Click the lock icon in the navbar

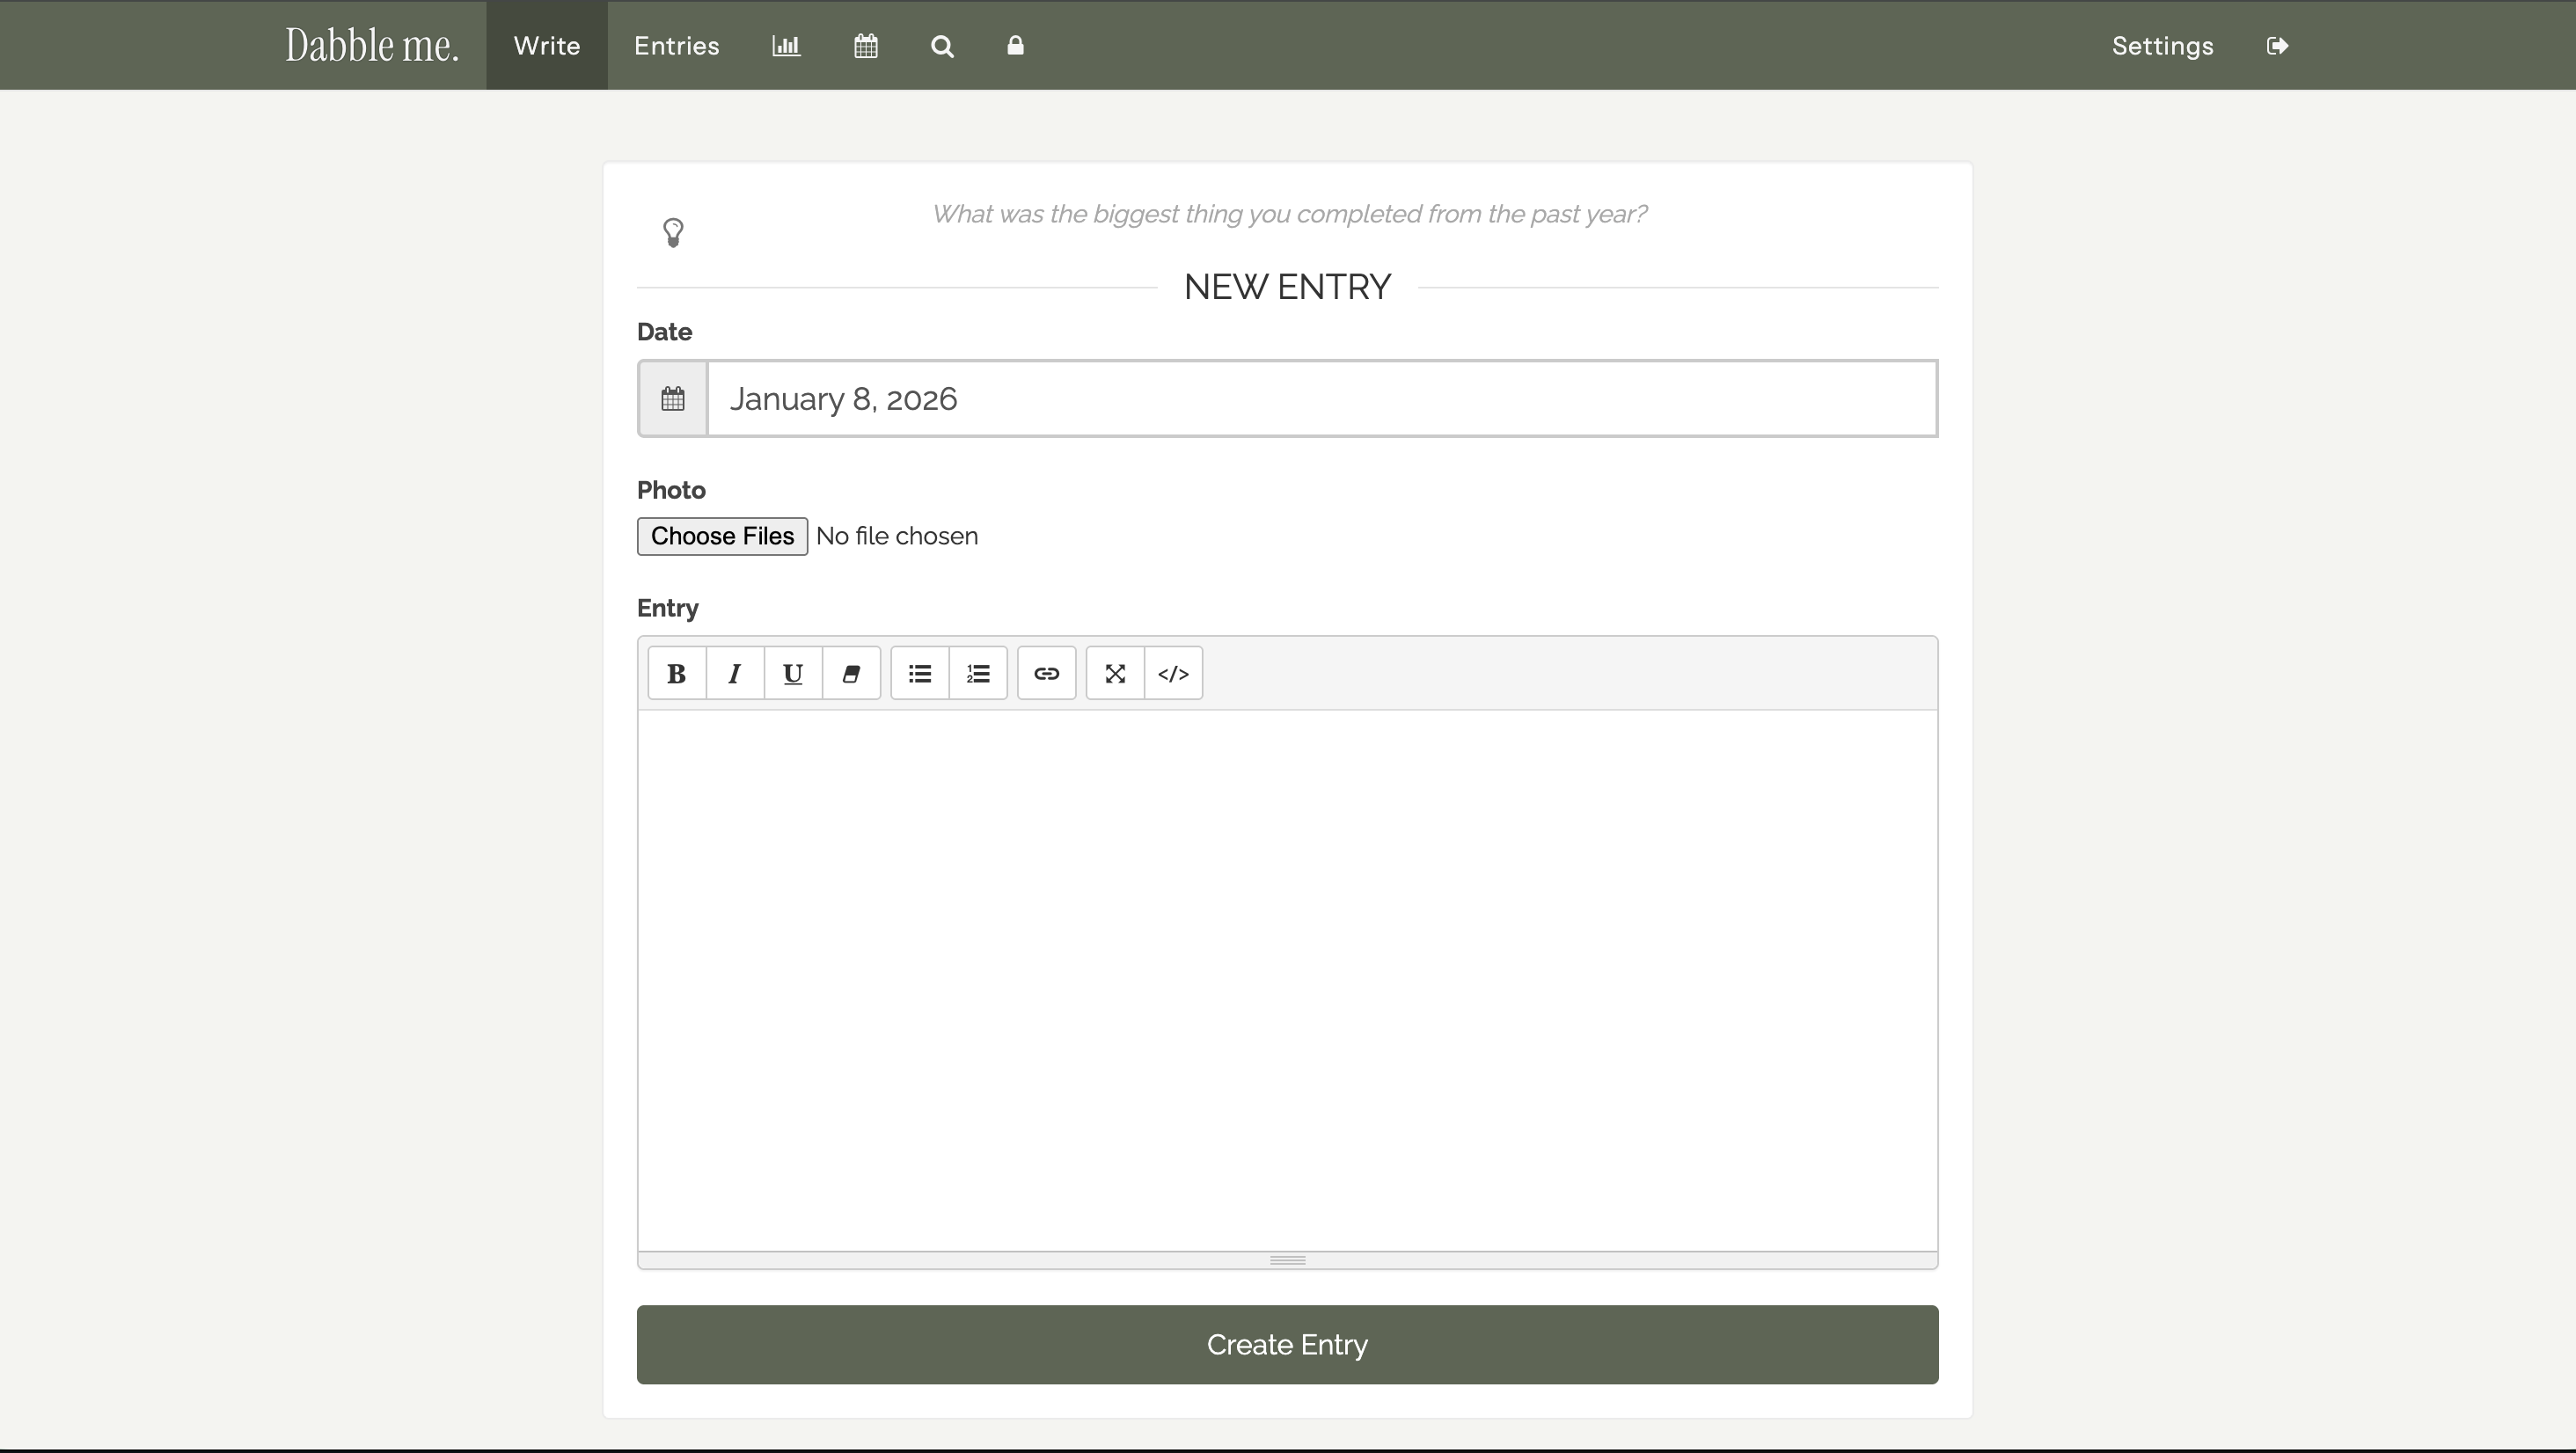[x=1016, y=46]
